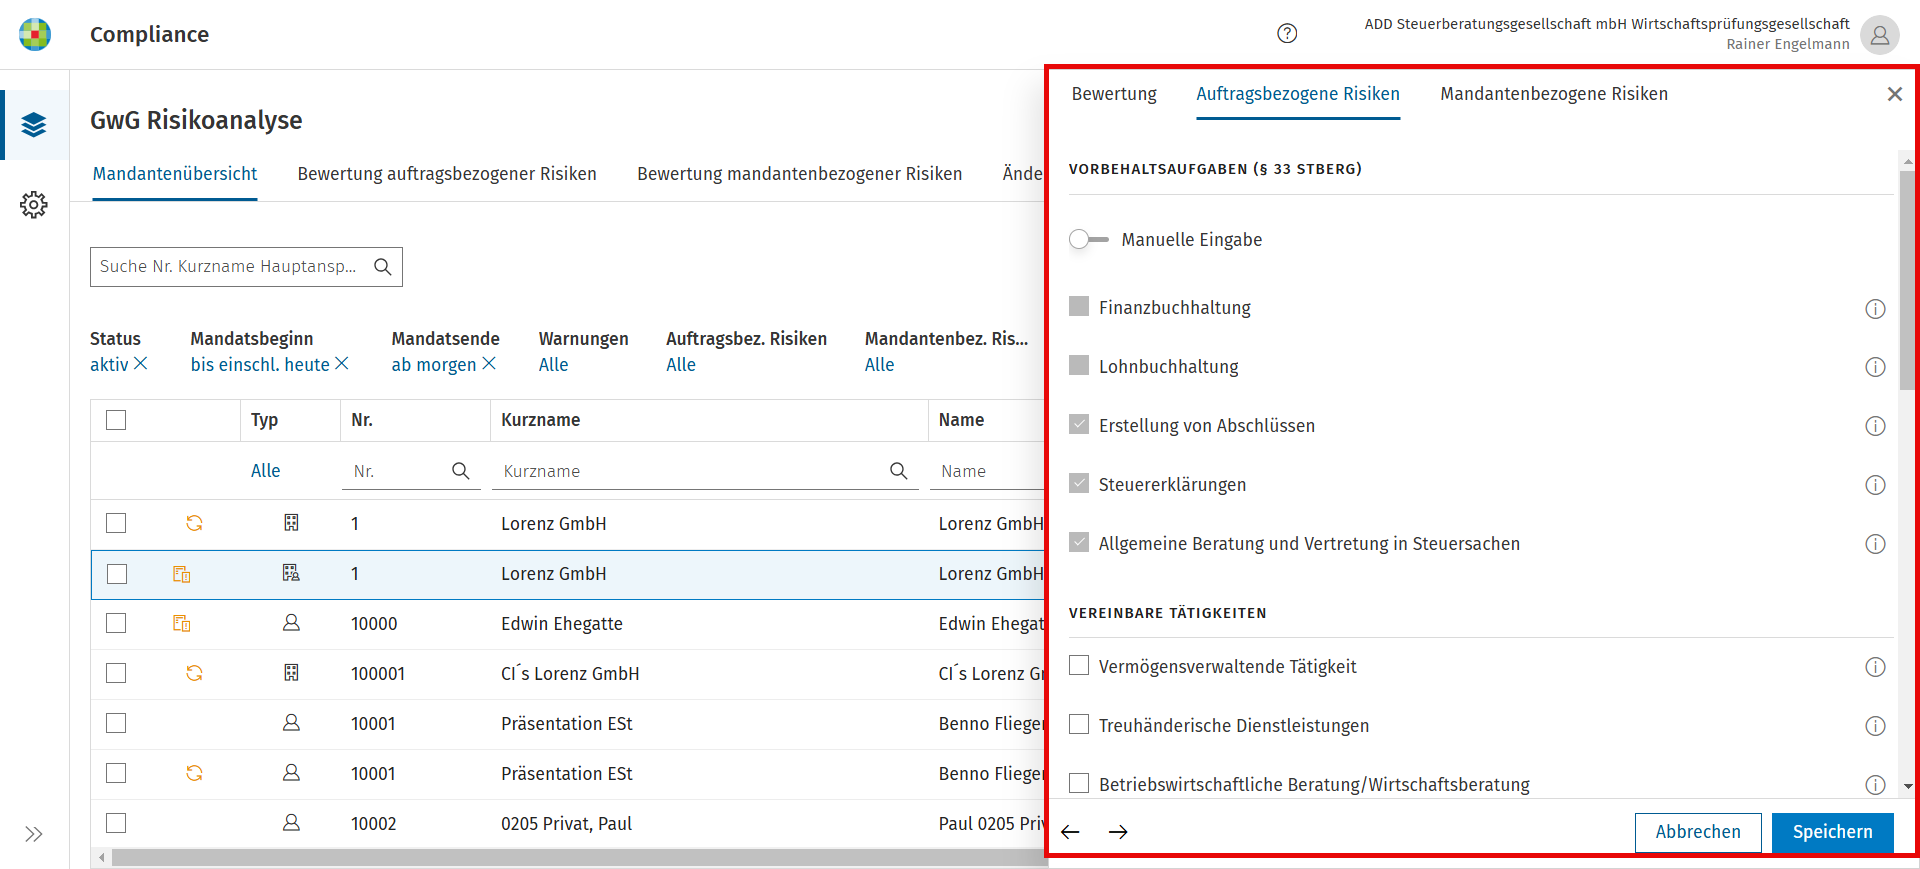
Task: Click the Abbrechen button
Action: point(1698,832)
